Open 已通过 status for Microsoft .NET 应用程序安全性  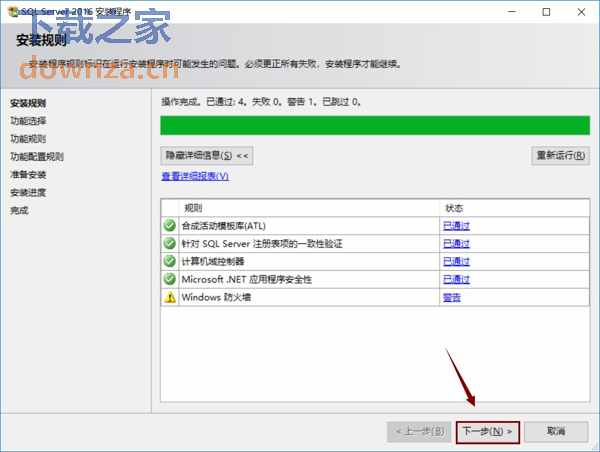(456, 279)
